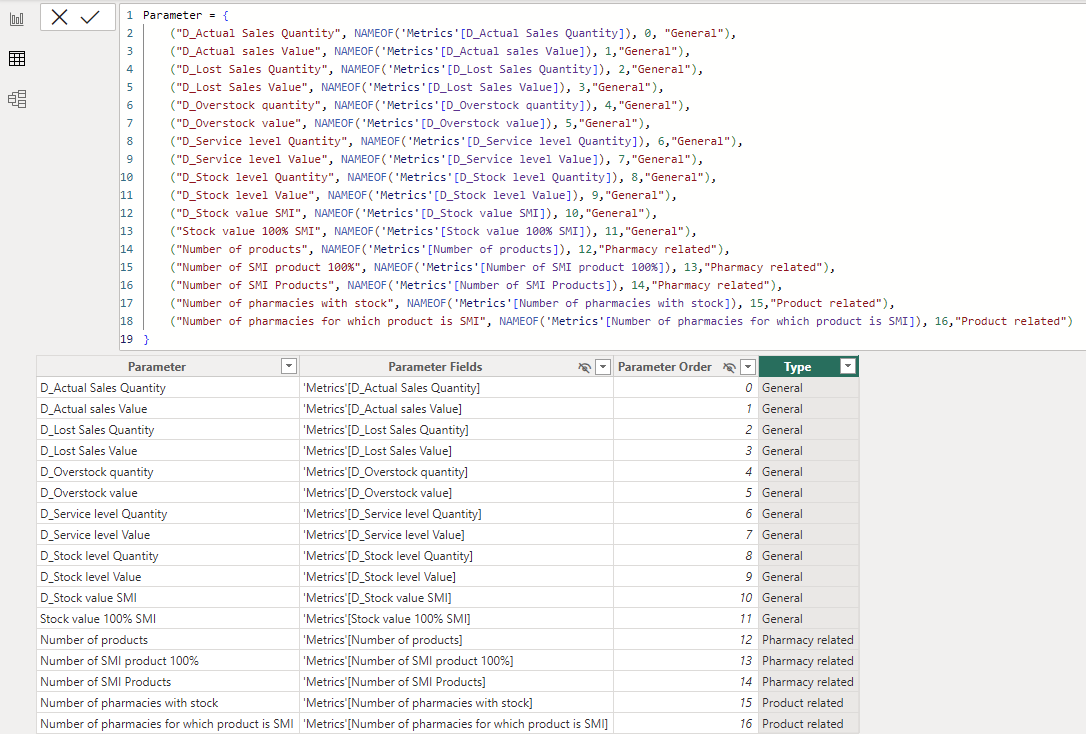Click field cell 'Metrics'[D_Stock value SMI]

click(456, 598)
